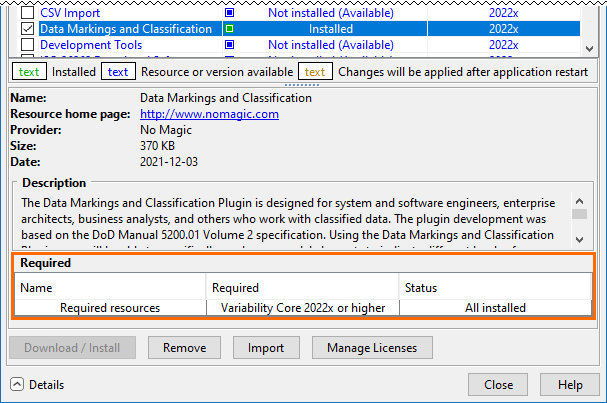The width and height of the screenshot is (607, 403).
Task: Click the blue status icon for Development Tools
Action: coord(229,45)
